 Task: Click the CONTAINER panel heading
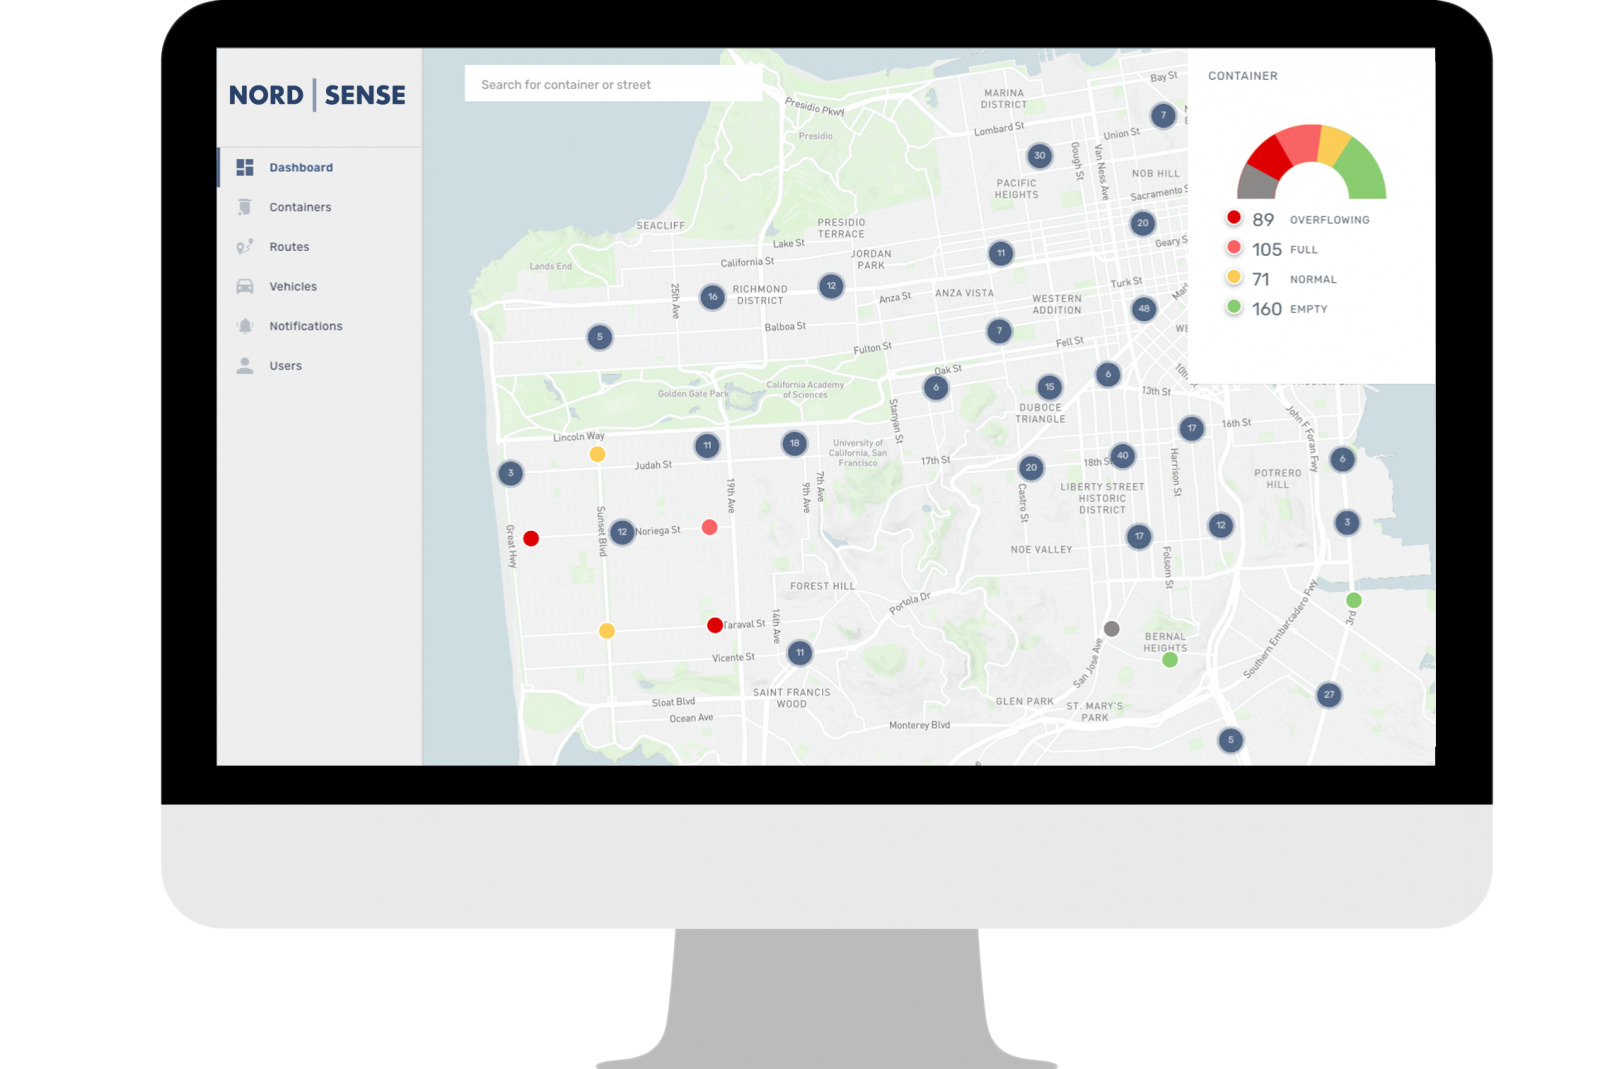tap(1243, 76)
